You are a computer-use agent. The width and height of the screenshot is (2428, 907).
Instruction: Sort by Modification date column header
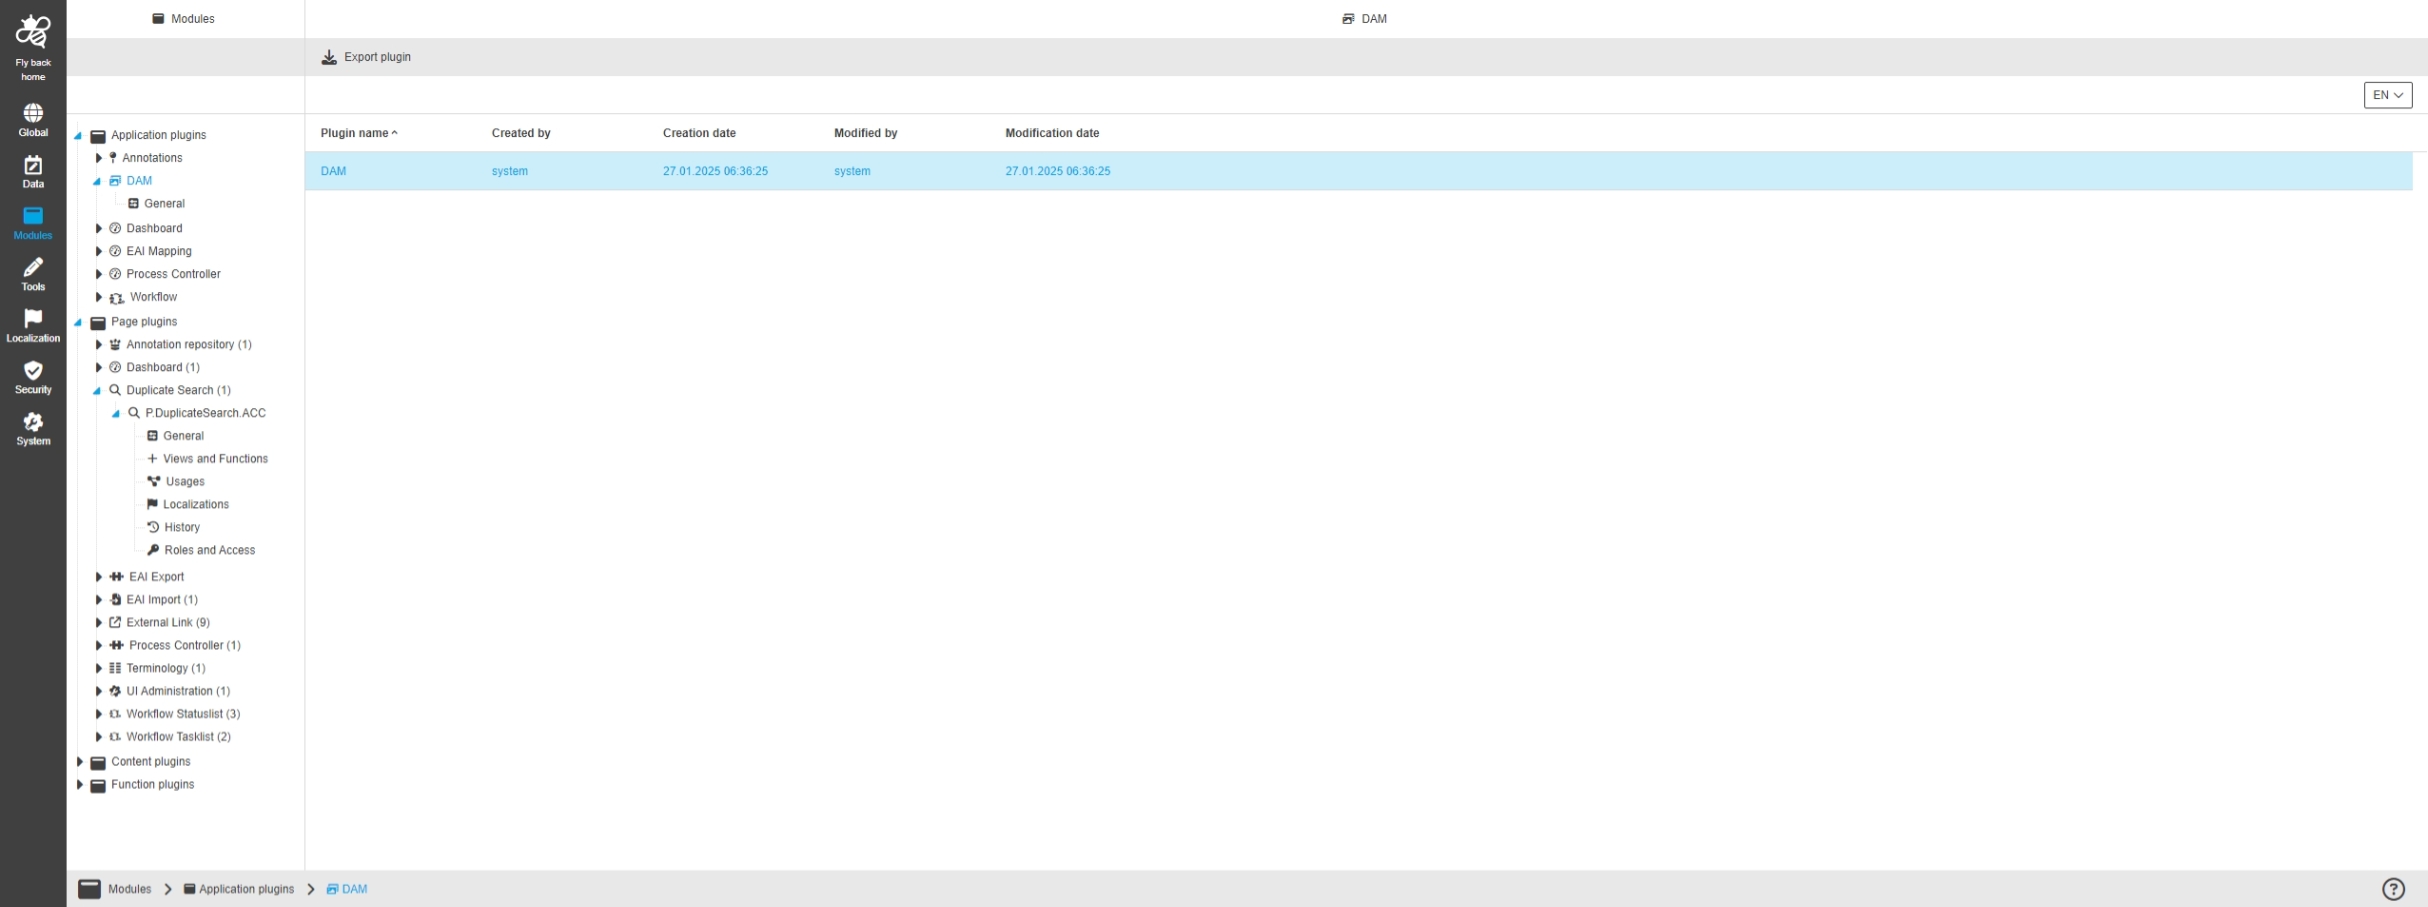(x=1052, y=133)
